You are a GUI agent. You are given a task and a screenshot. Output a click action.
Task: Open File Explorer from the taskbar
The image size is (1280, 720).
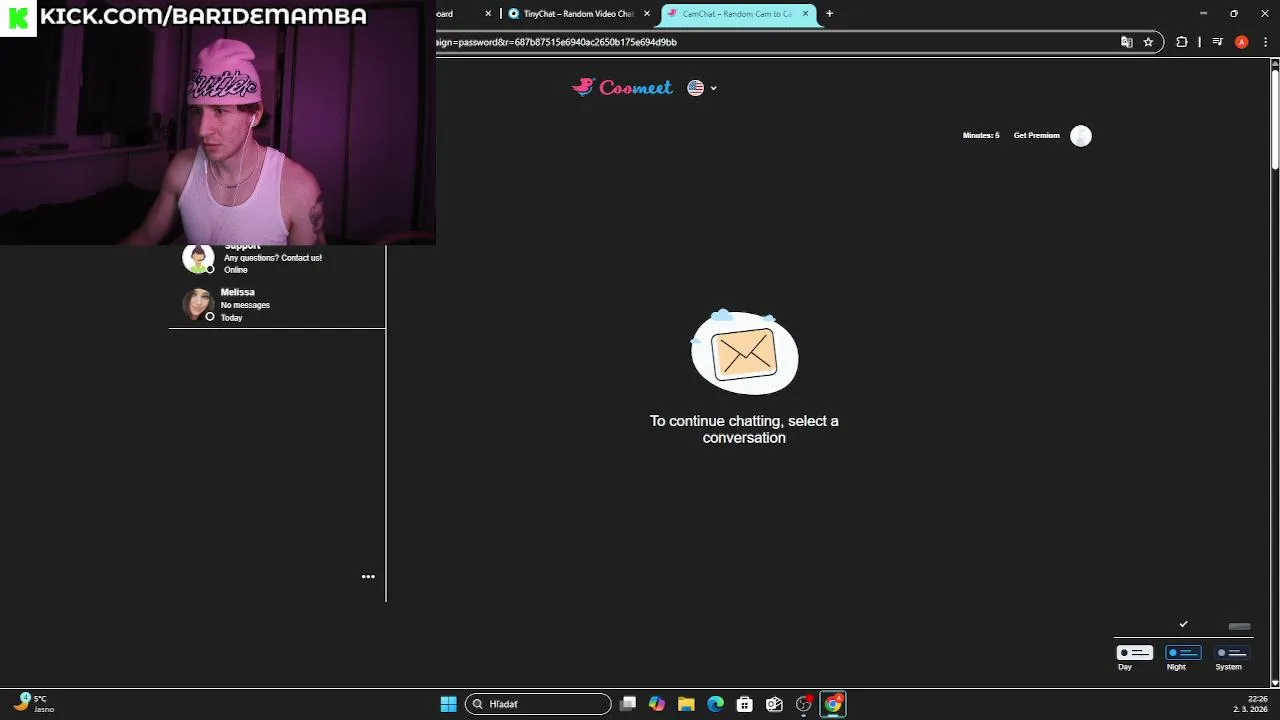click(x=686, y=704)
